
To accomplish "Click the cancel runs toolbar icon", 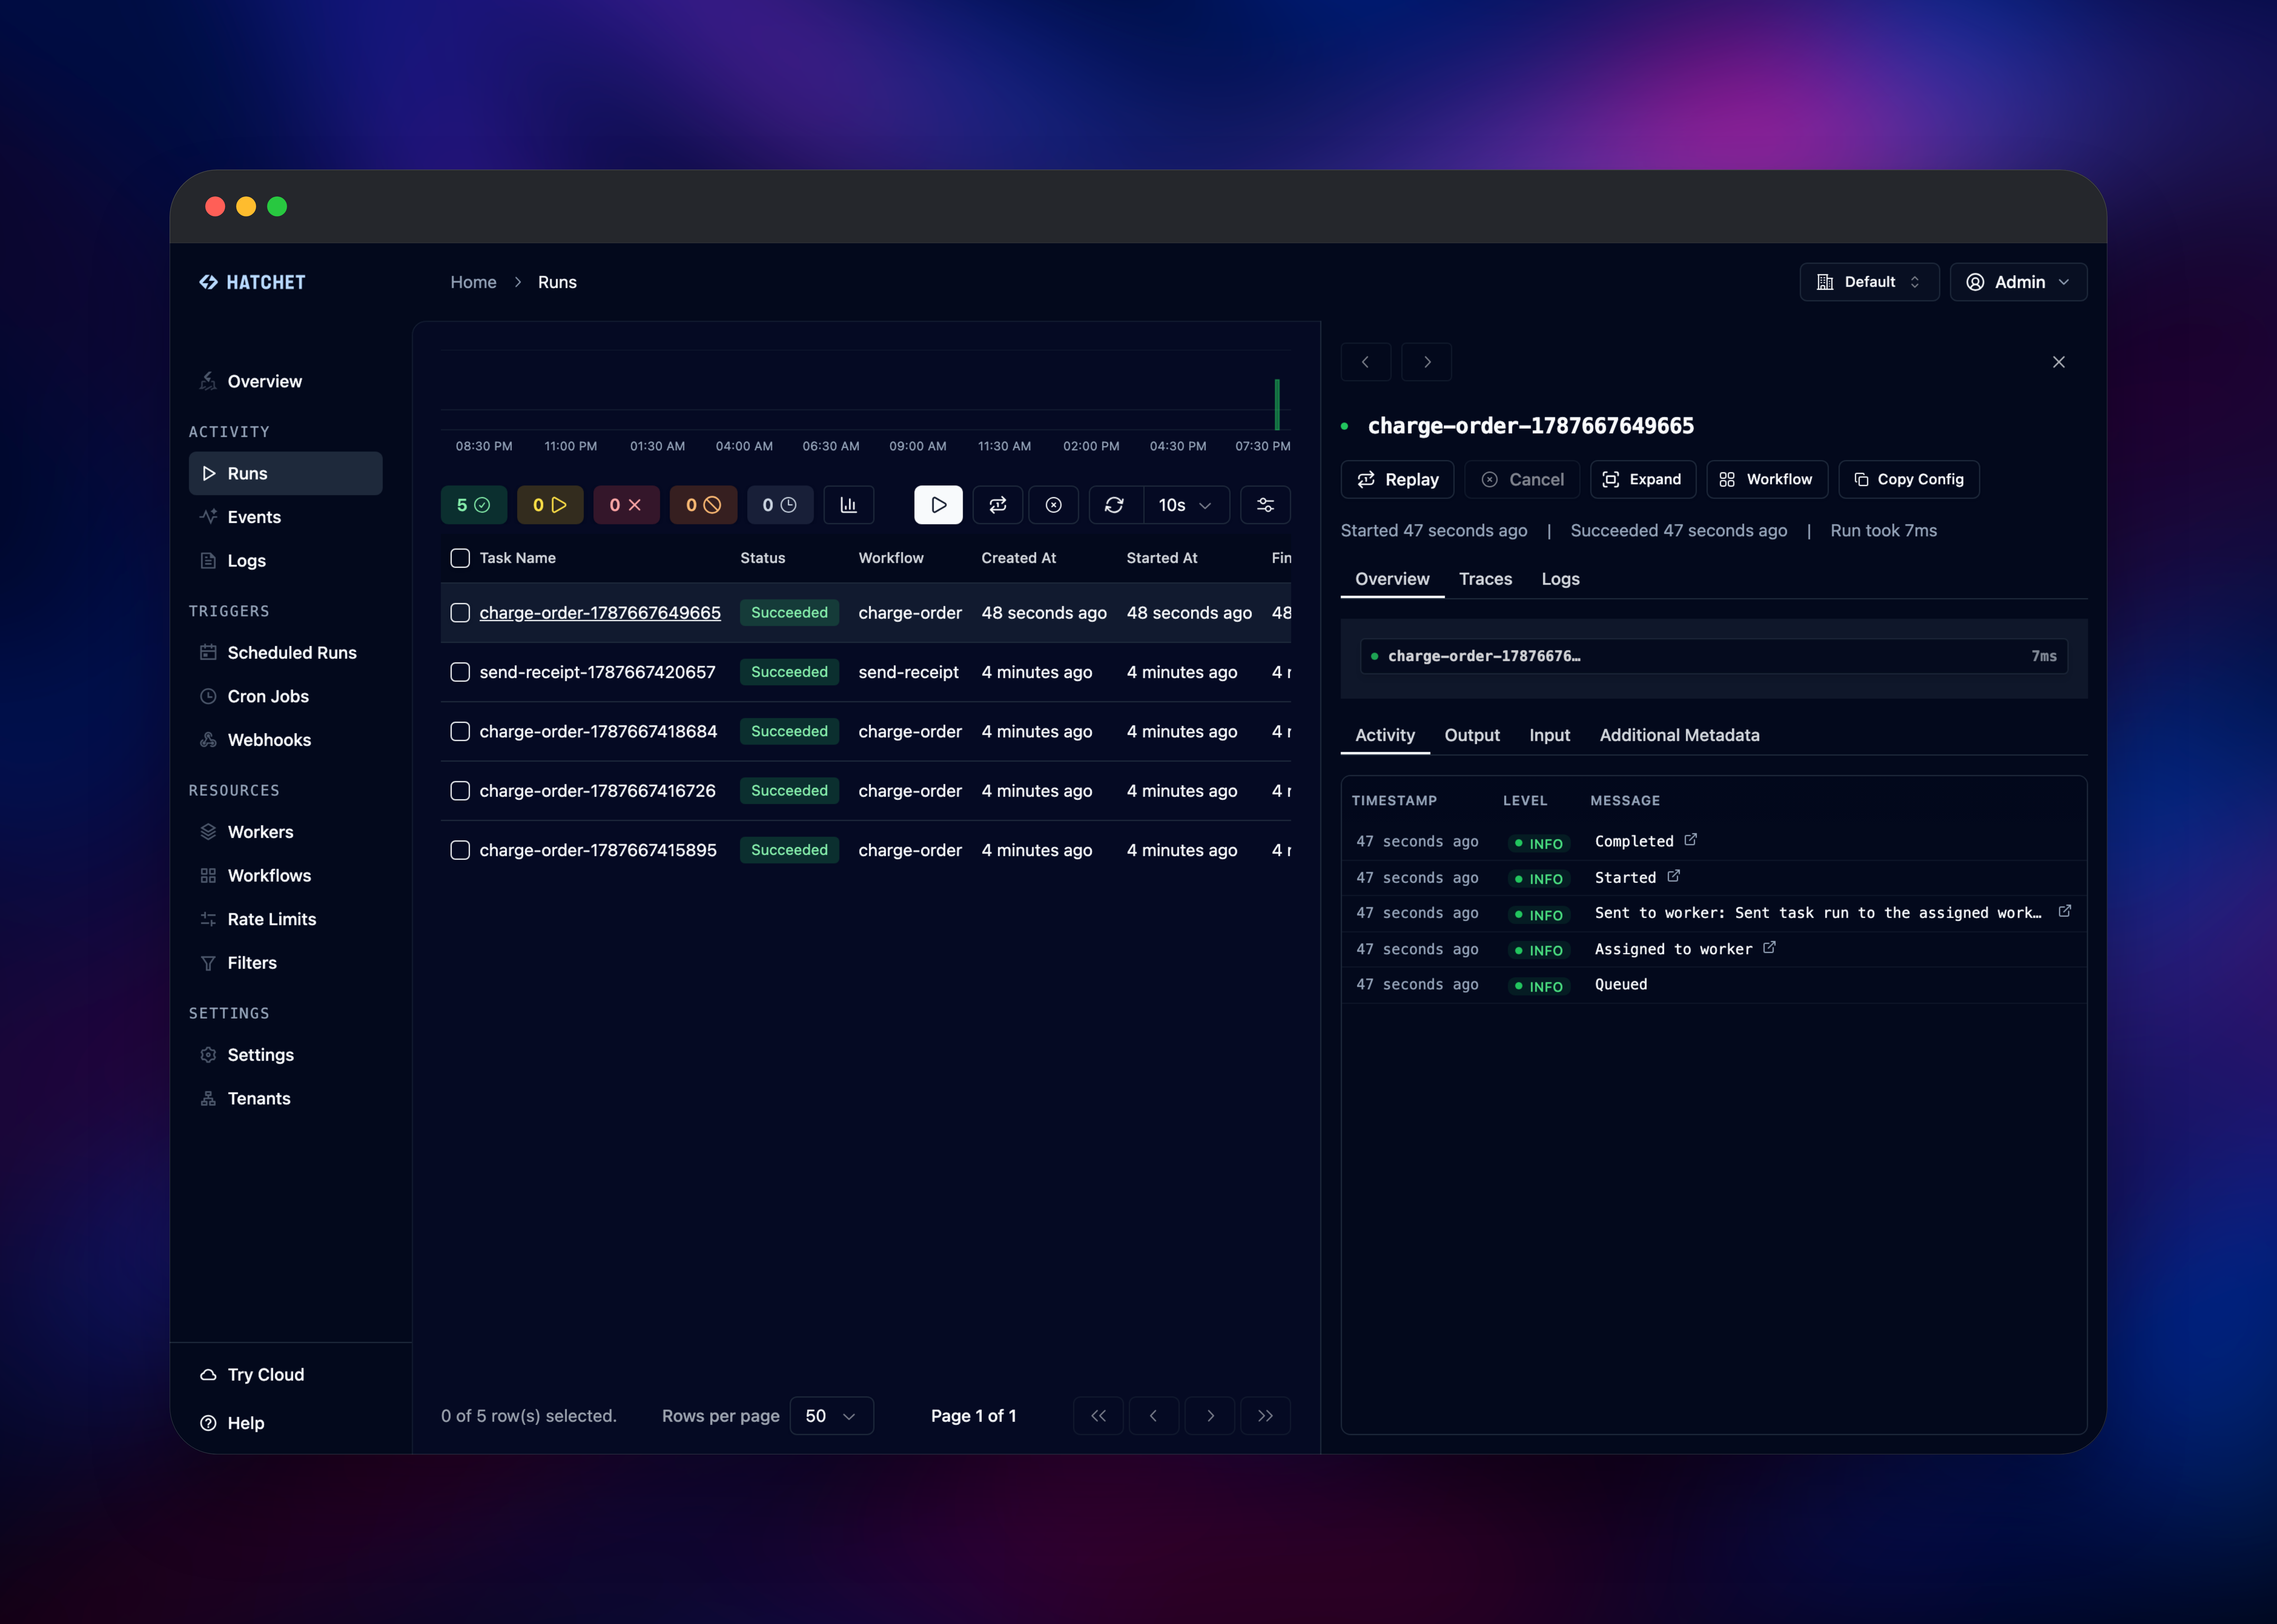I will point(1054,505).
